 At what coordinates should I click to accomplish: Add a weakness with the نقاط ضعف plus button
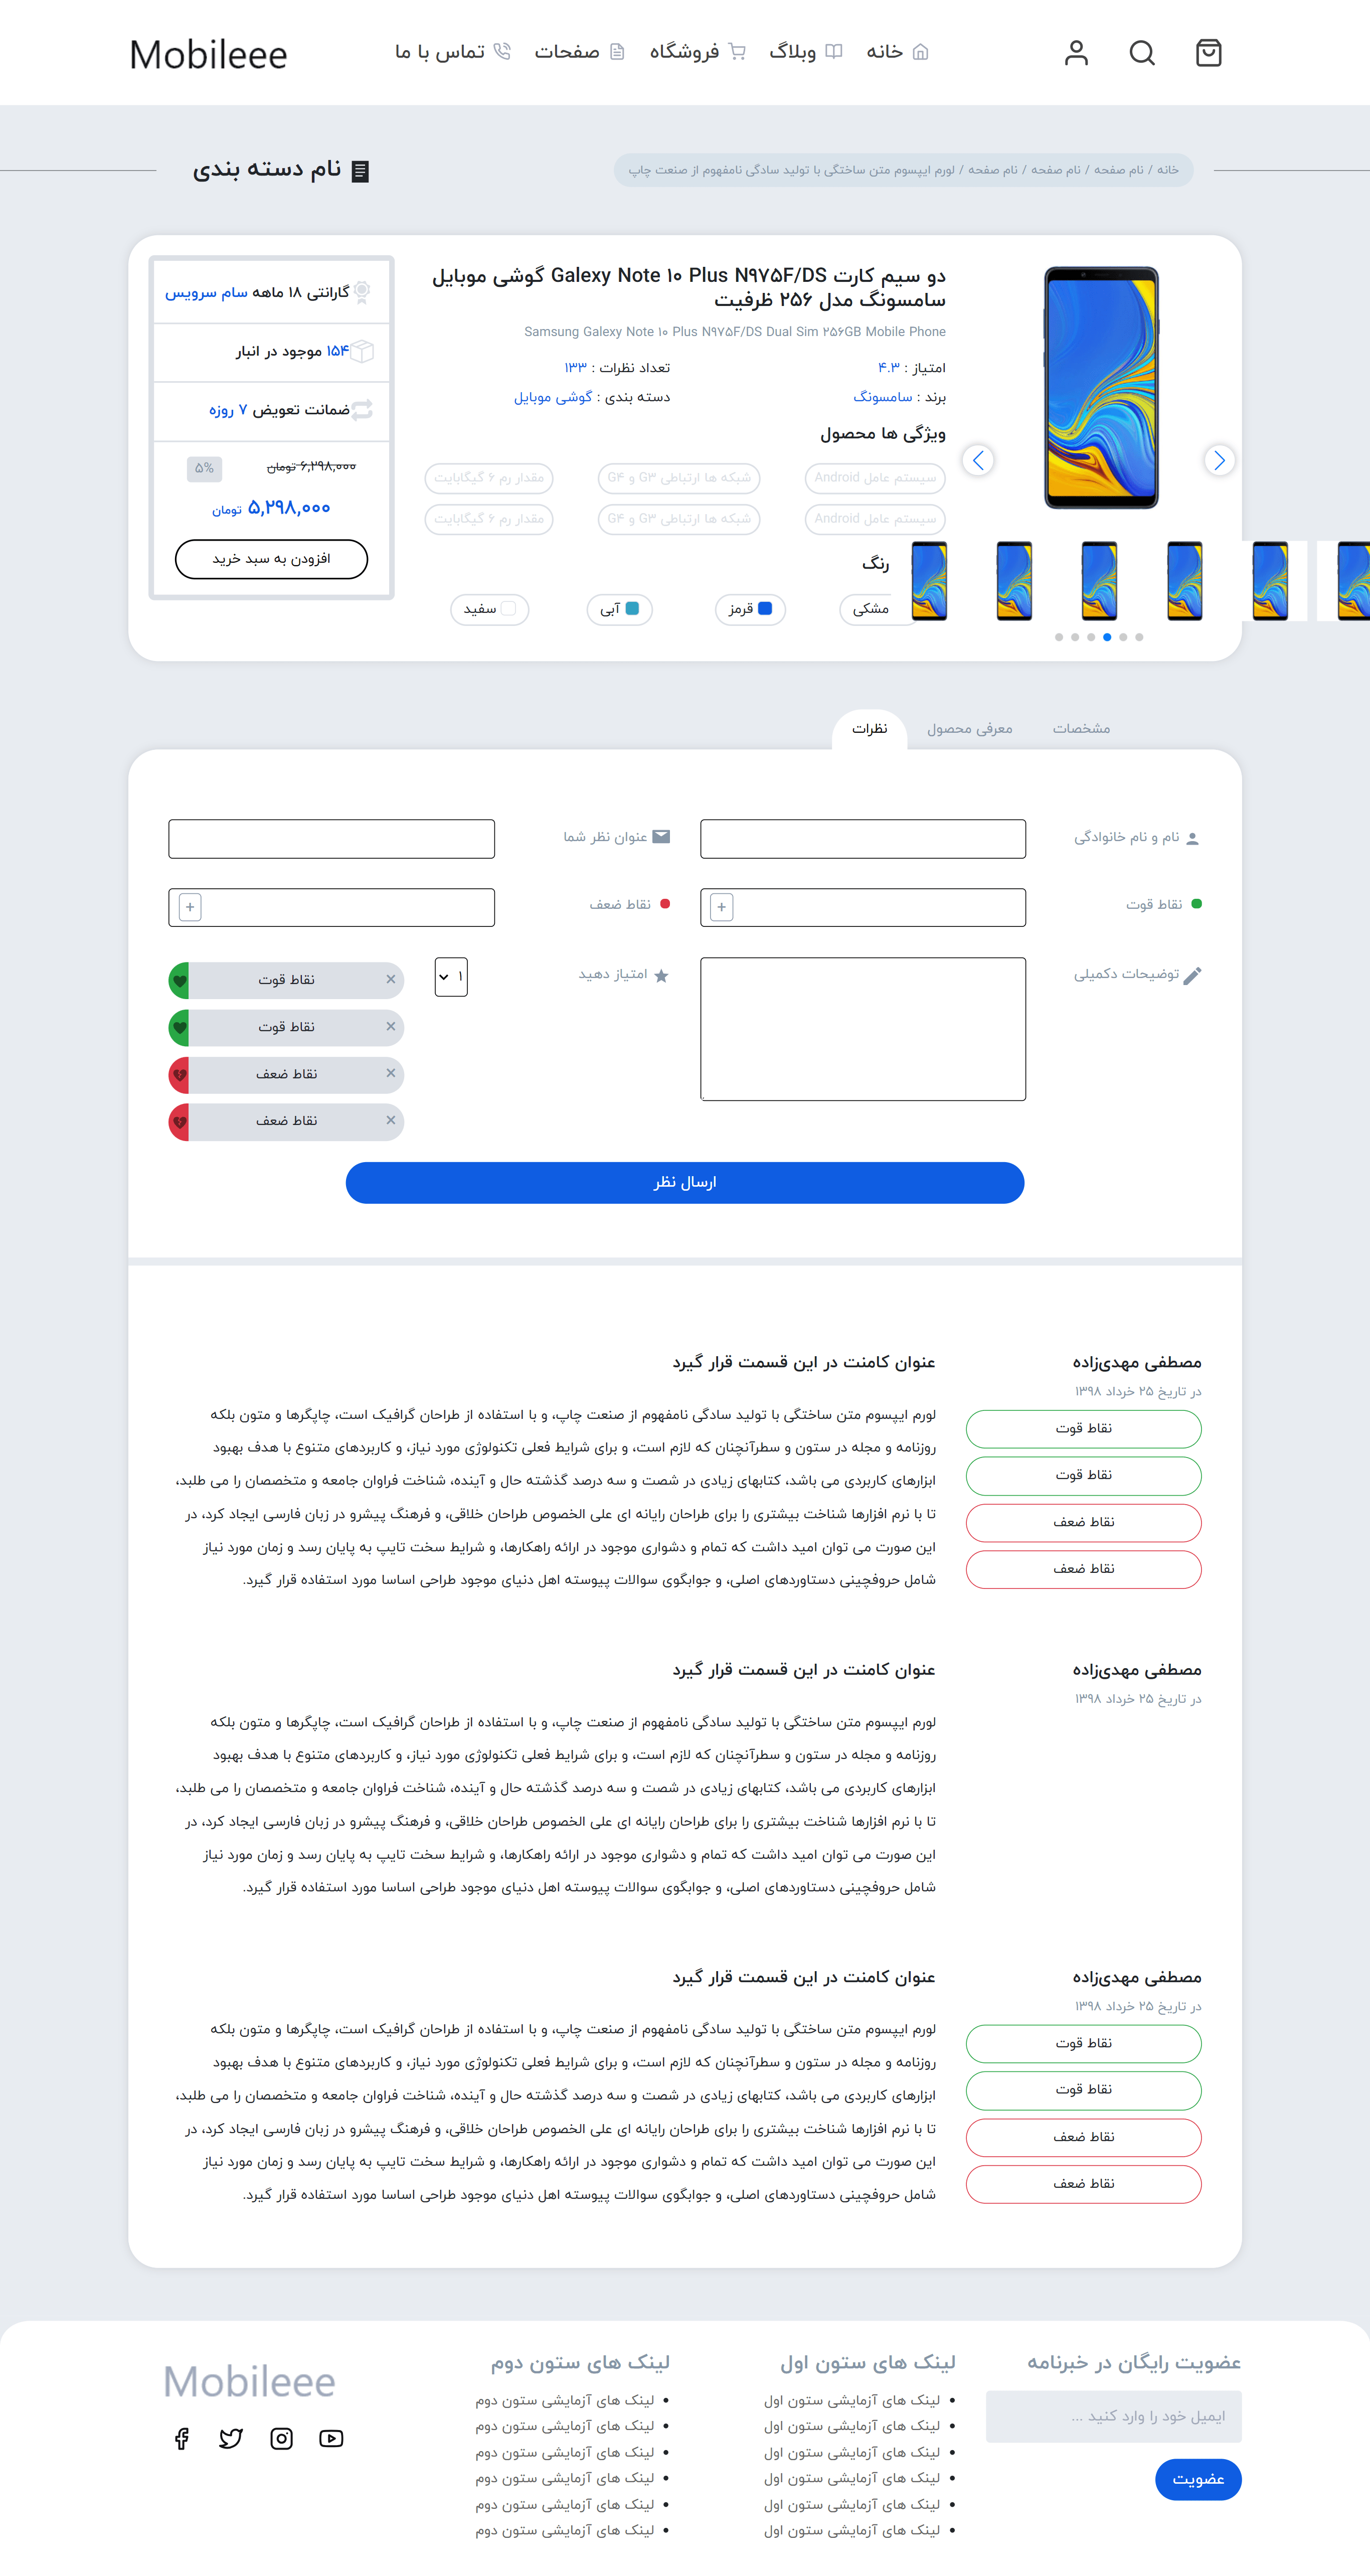[x=190, y=907]
